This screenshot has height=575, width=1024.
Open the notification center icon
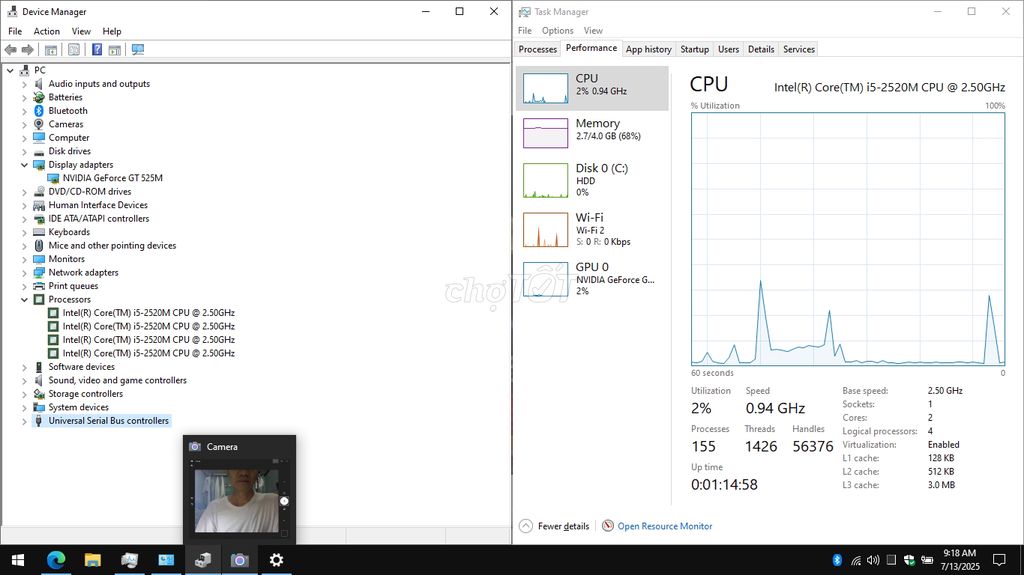coord(999,560)
